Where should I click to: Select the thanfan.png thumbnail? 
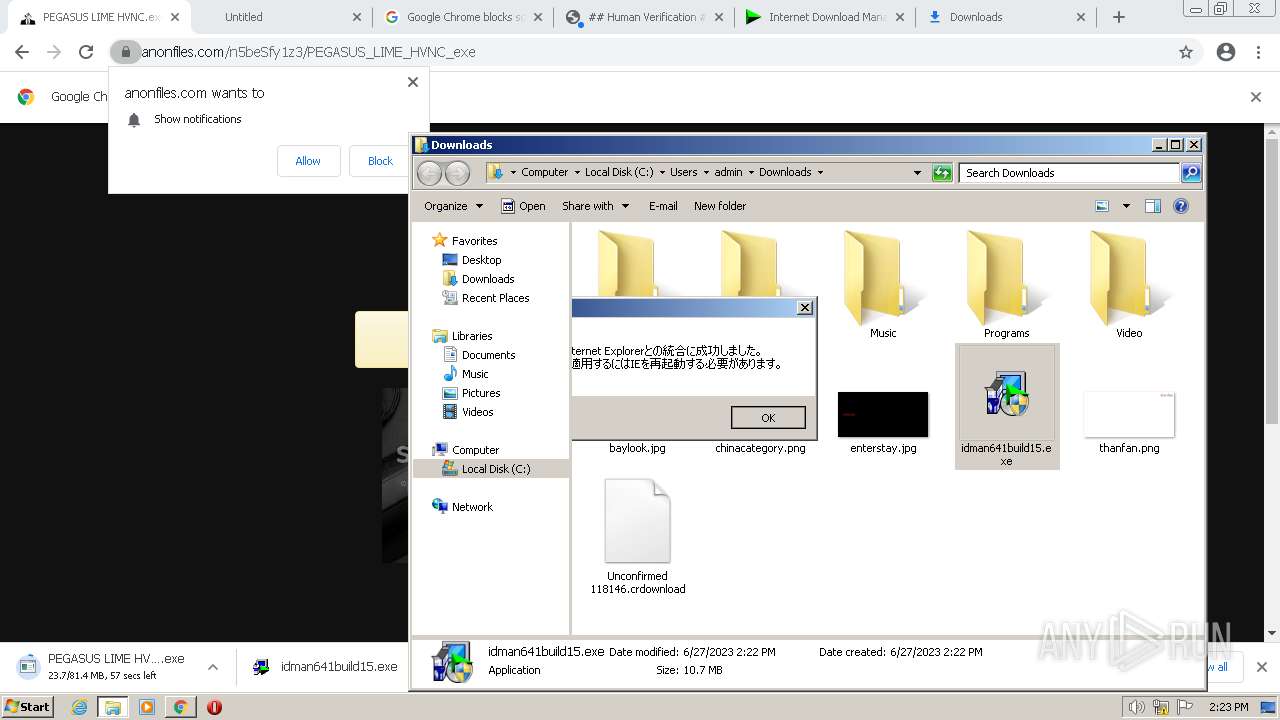click(x=1129, y=415)
